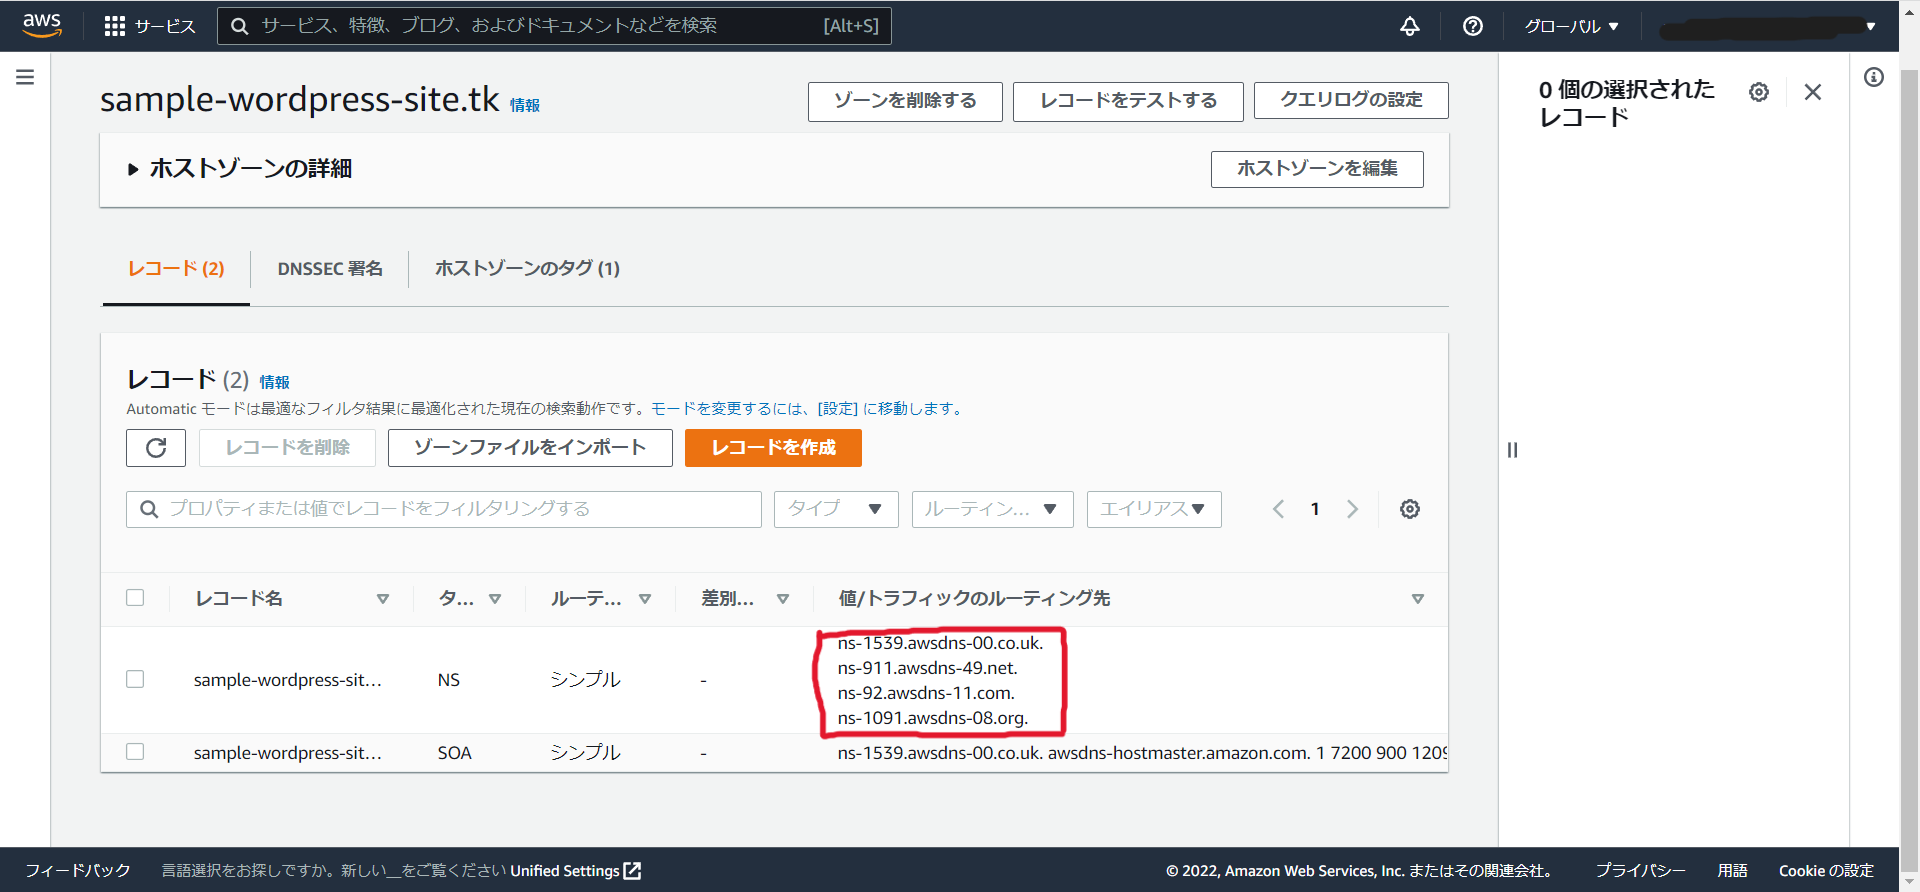Refresh the records list

[156, 448]
